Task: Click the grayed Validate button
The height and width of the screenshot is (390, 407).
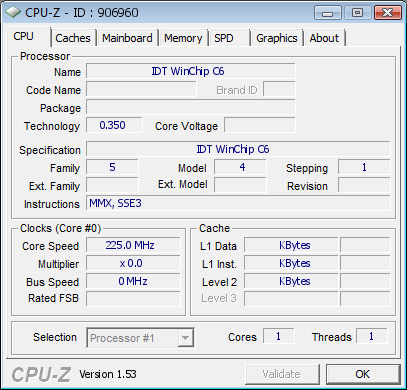Action: point(282,374)
